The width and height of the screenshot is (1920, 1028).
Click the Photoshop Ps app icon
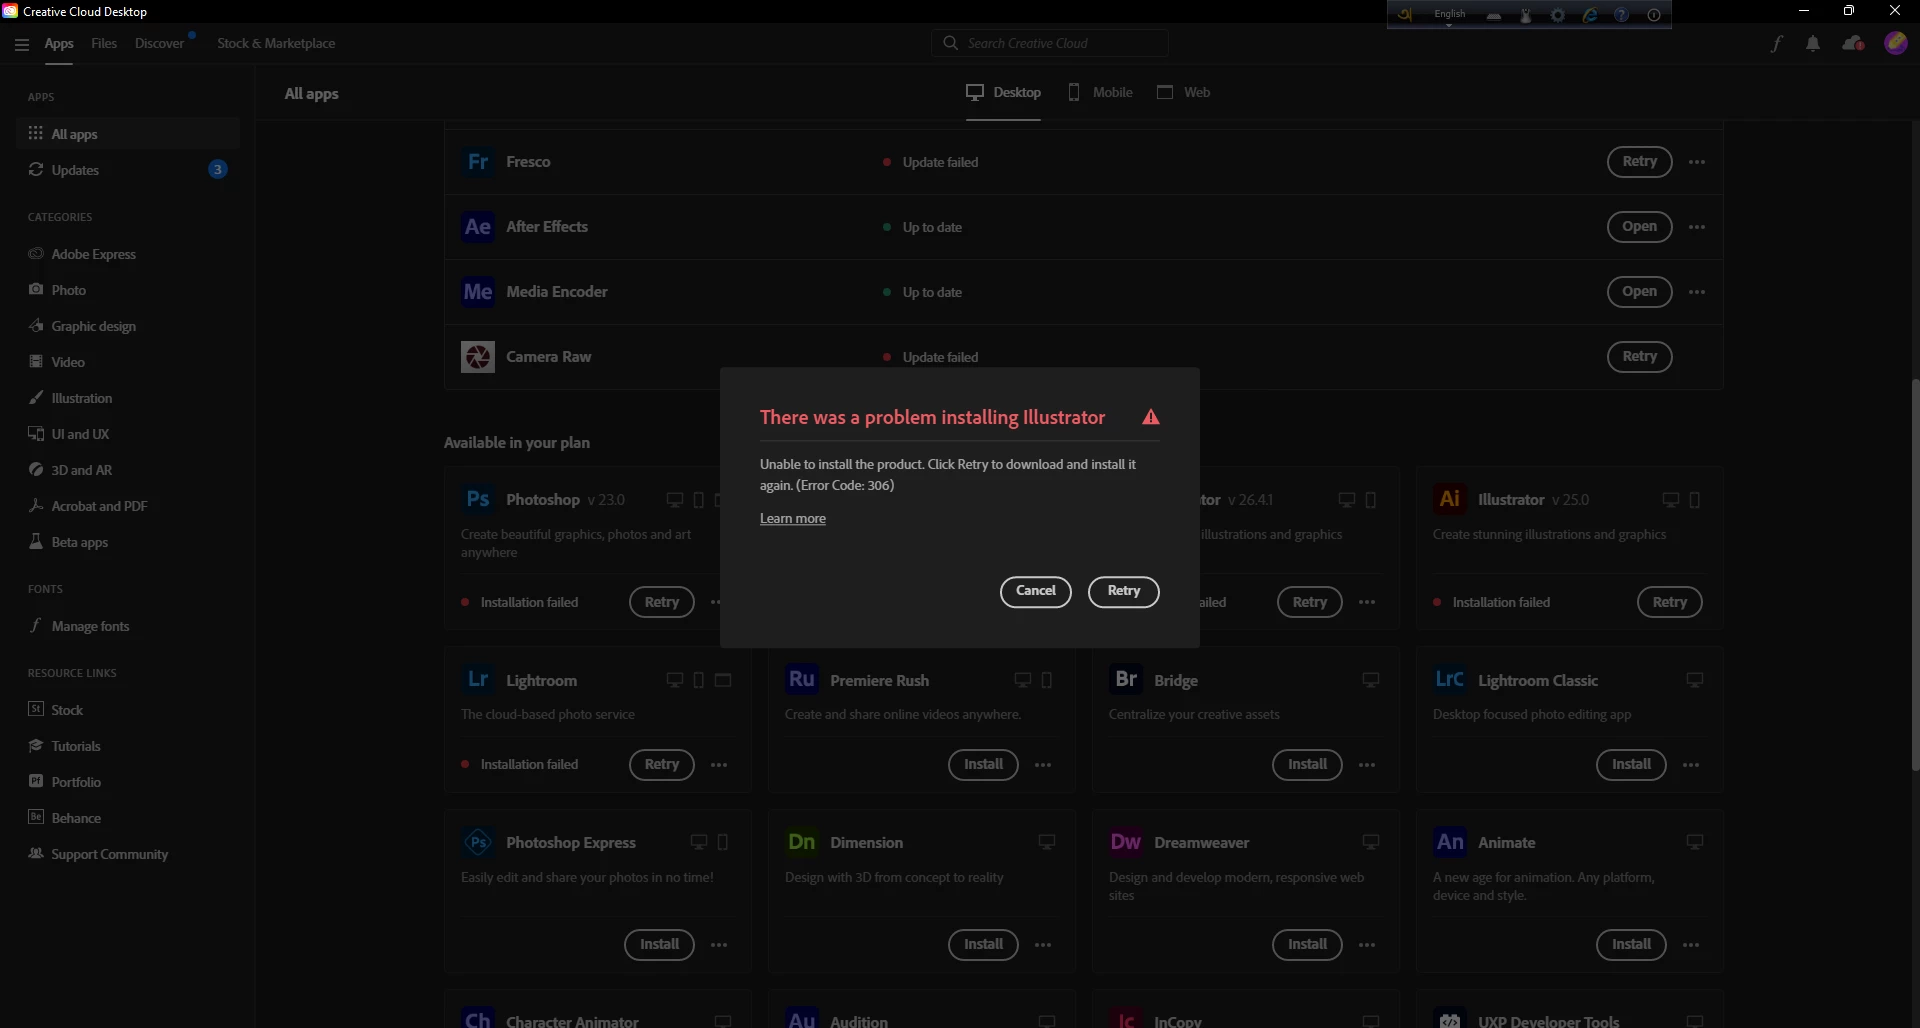(x=478, y=499)
